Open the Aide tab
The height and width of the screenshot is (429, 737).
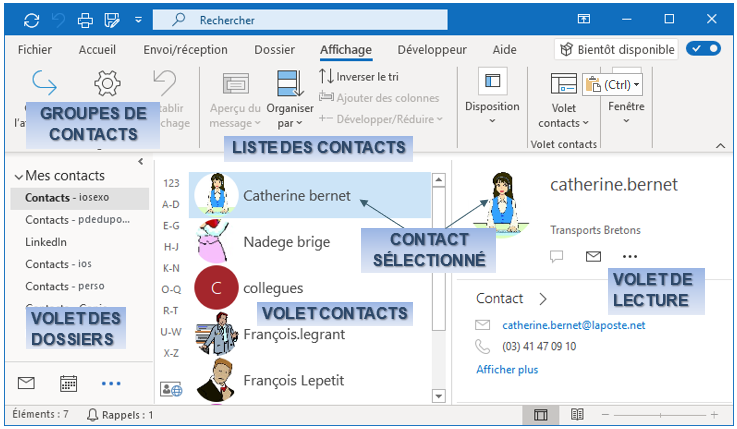504,49
